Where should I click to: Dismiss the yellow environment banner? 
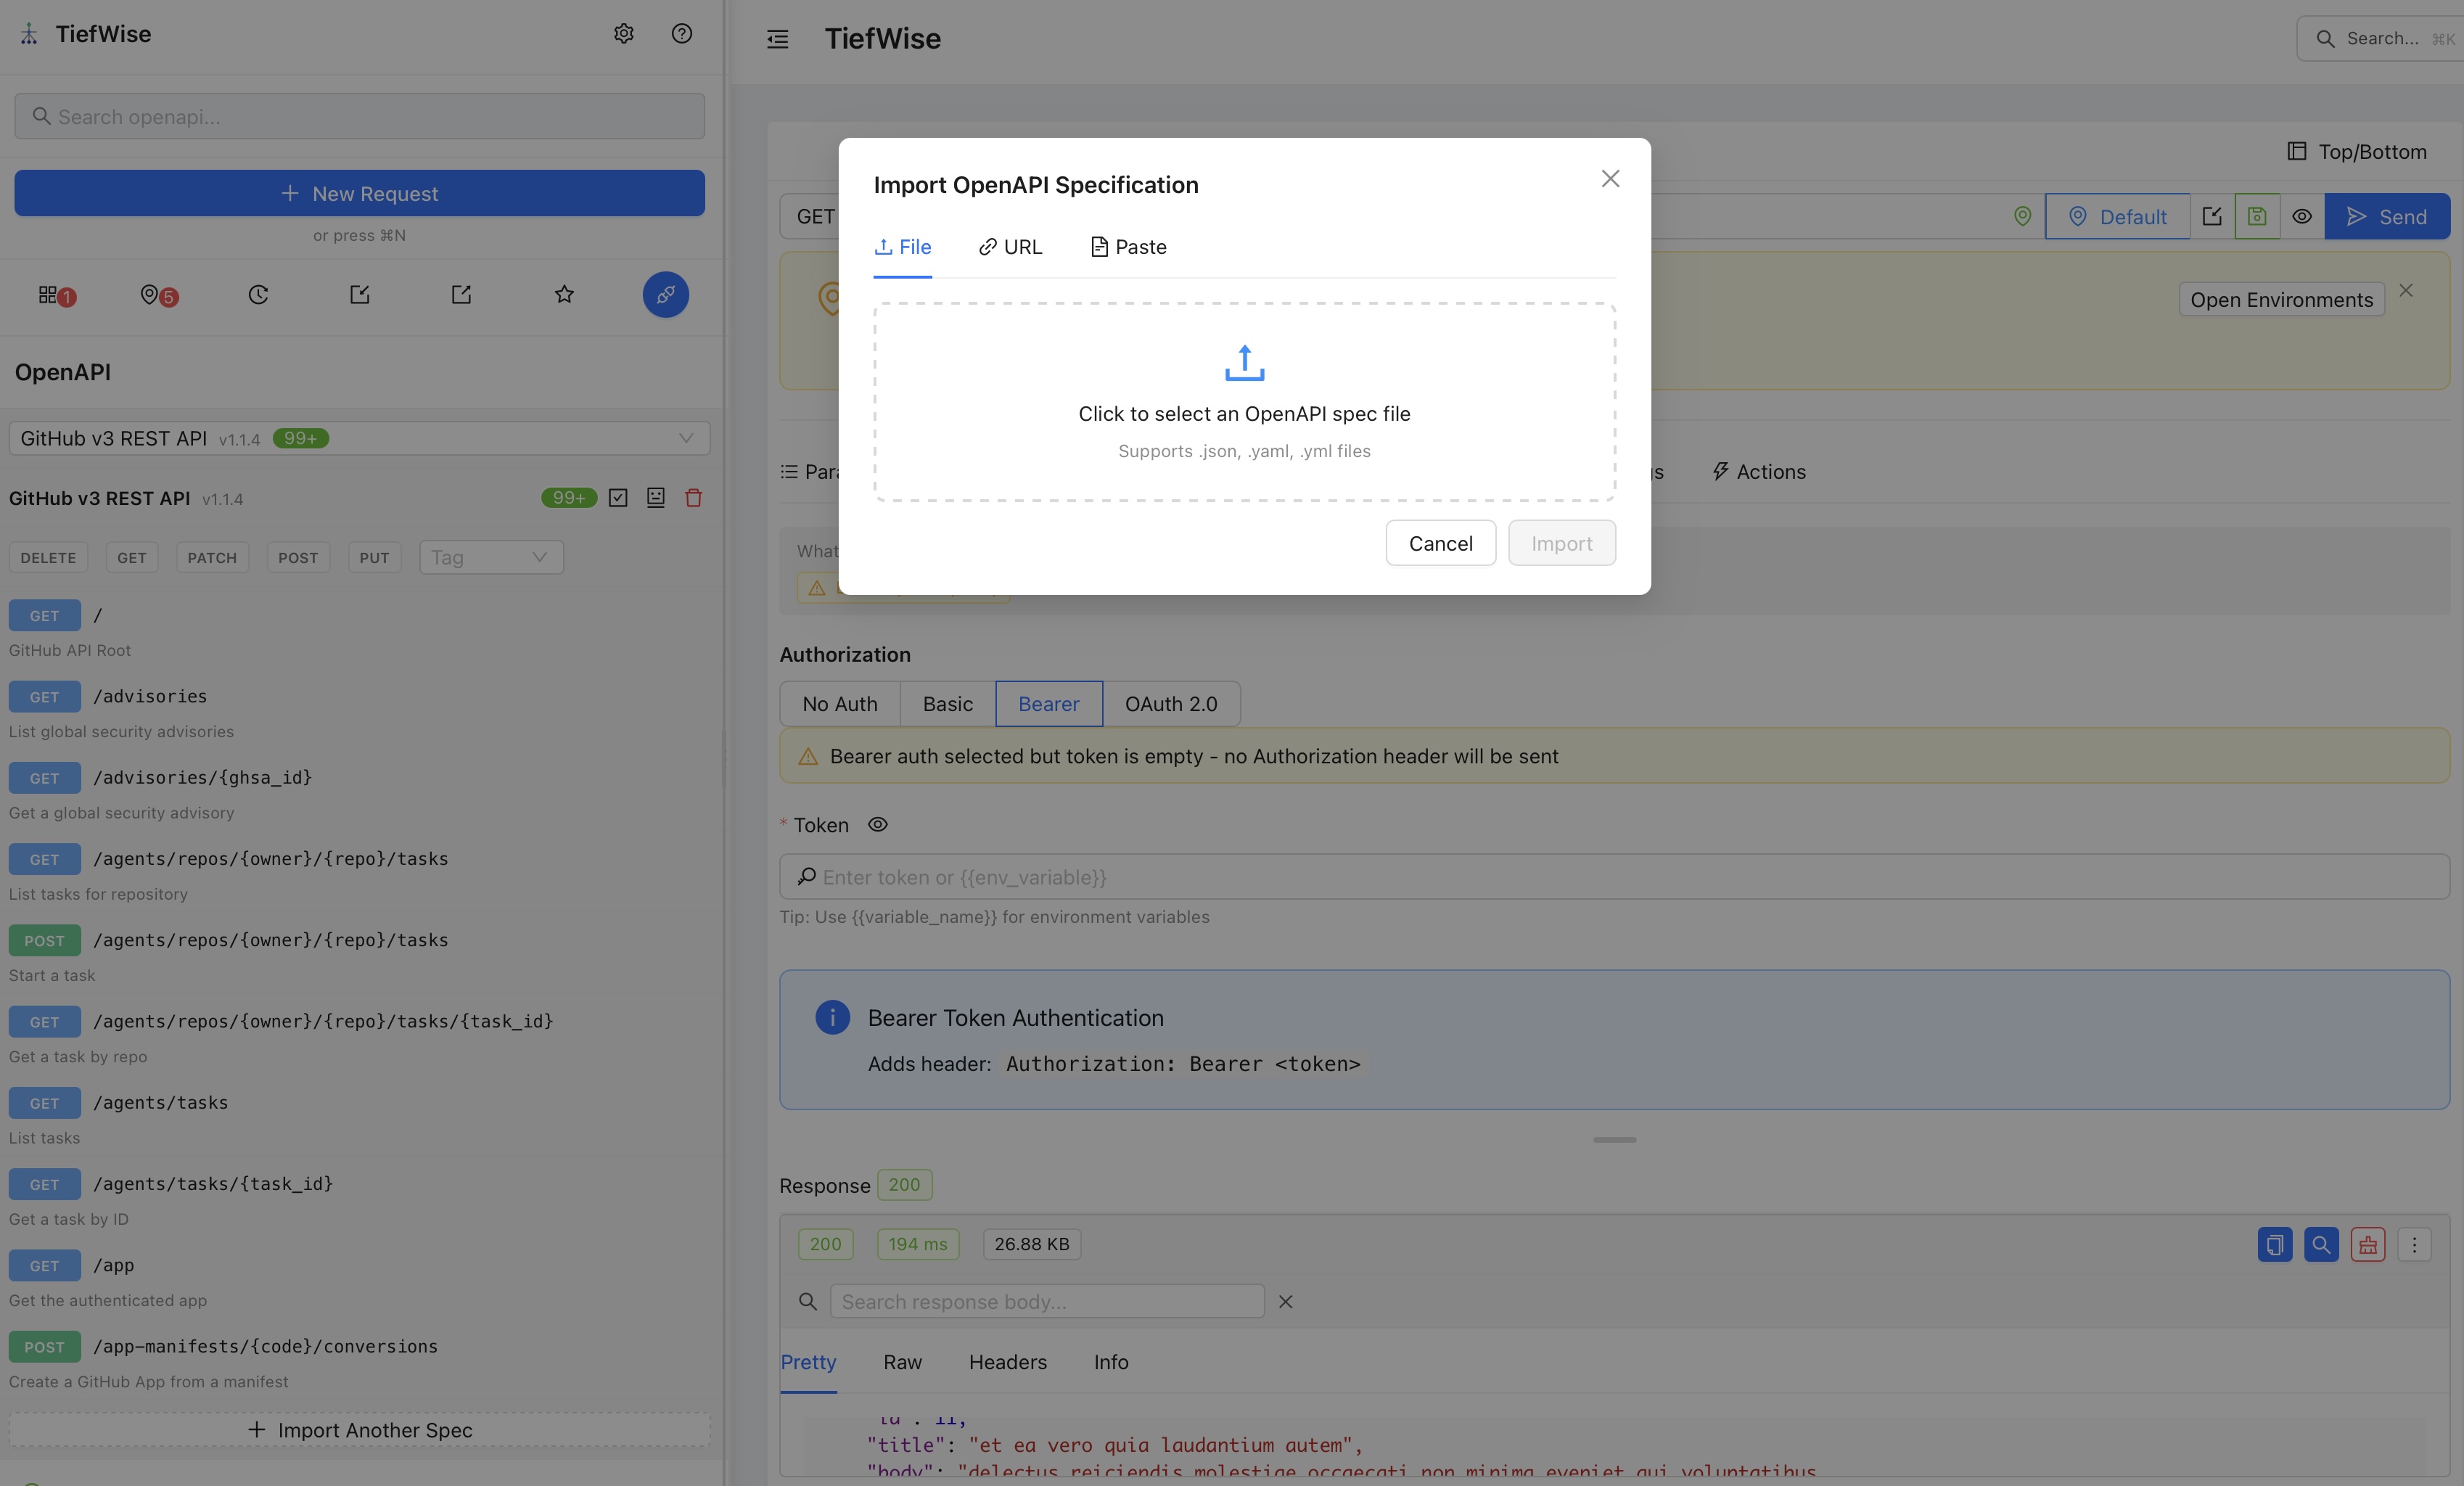[x=2406, y=290]
